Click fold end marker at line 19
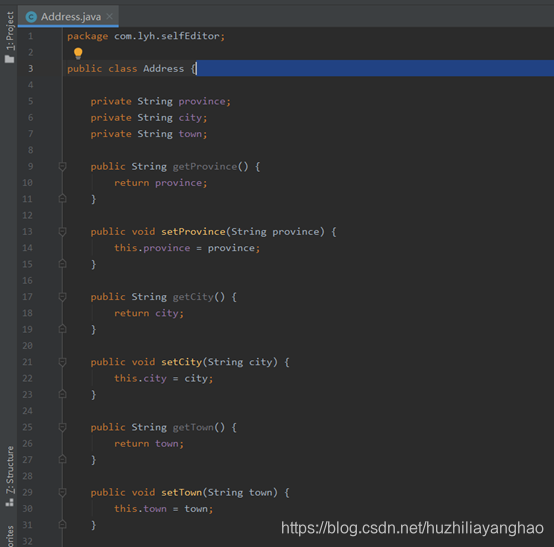The image size is (554, 547). pos(62,329)
